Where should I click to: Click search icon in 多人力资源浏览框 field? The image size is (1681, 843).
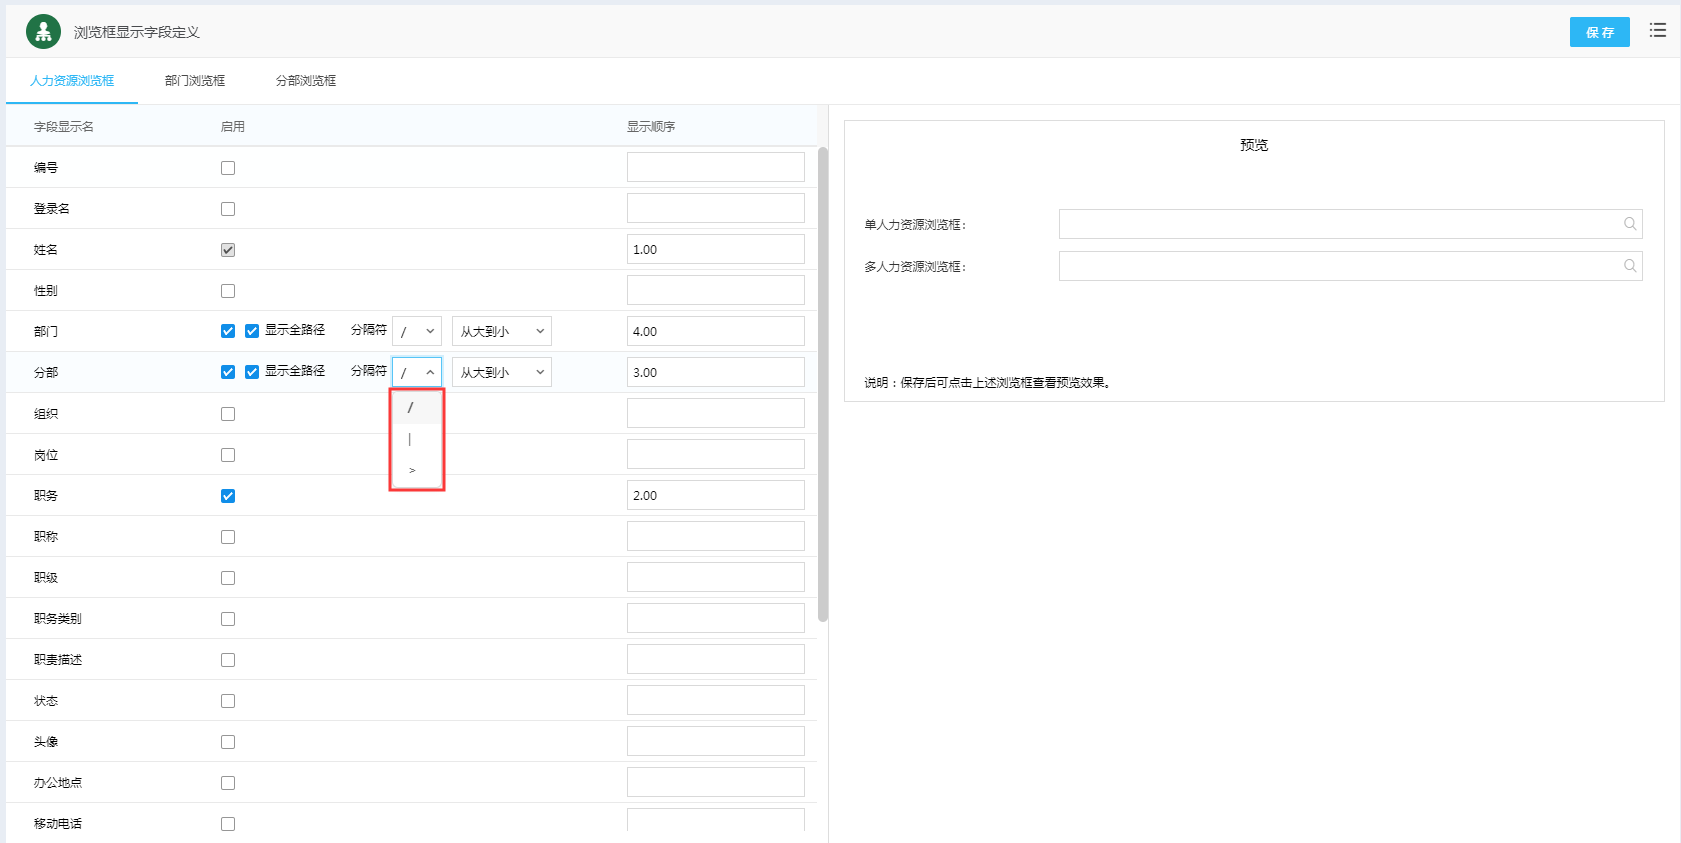[1629, 266]
